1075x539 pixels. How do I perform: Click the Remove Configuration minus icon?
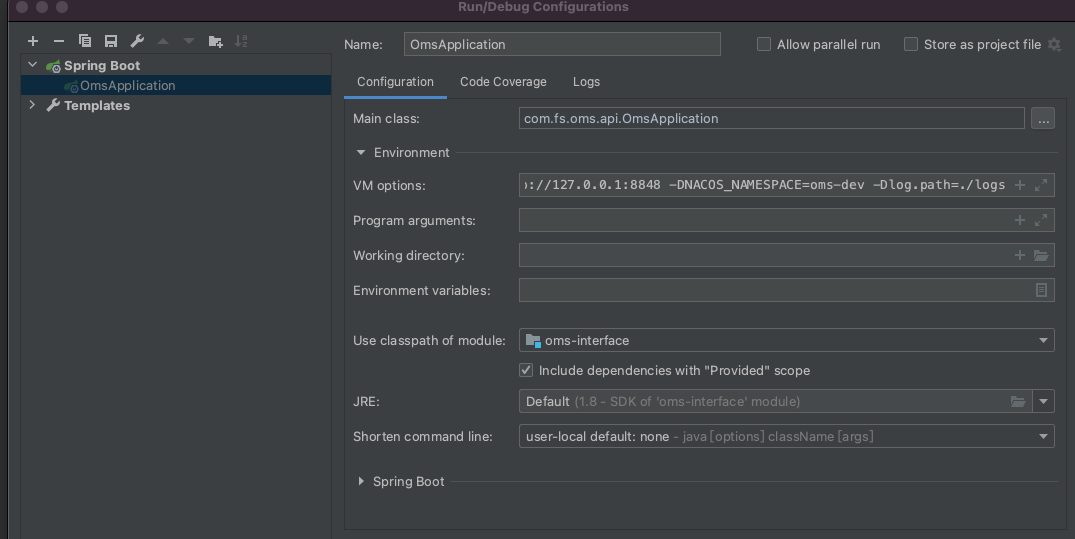pos(59,41)
